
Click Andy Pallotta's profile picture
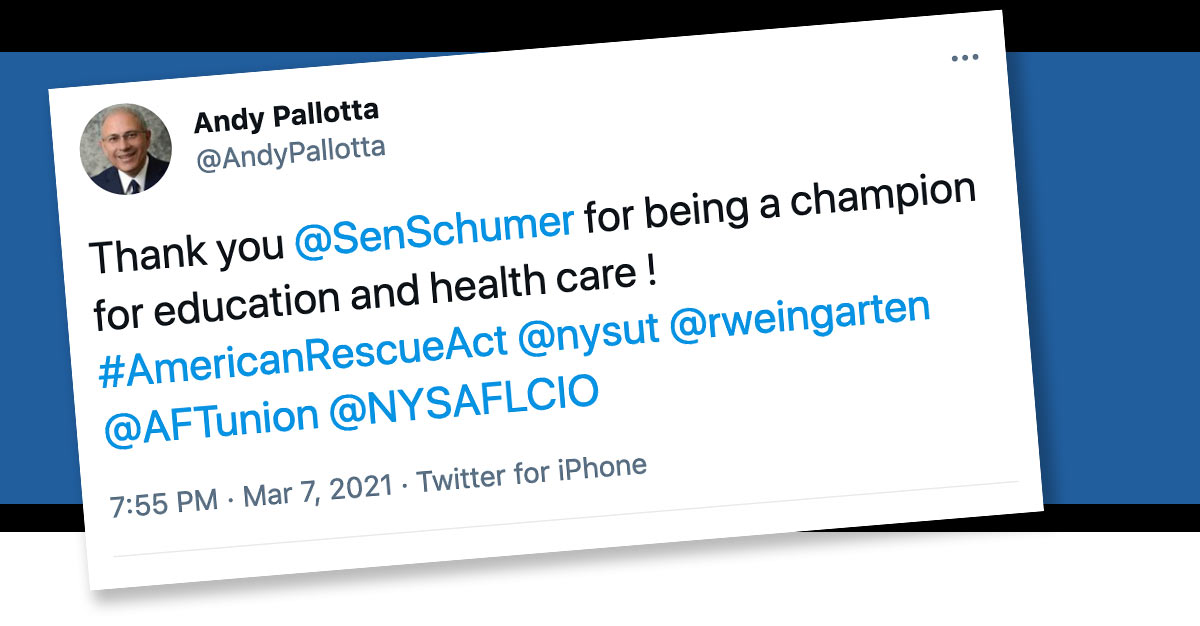(x=126, y=149)
